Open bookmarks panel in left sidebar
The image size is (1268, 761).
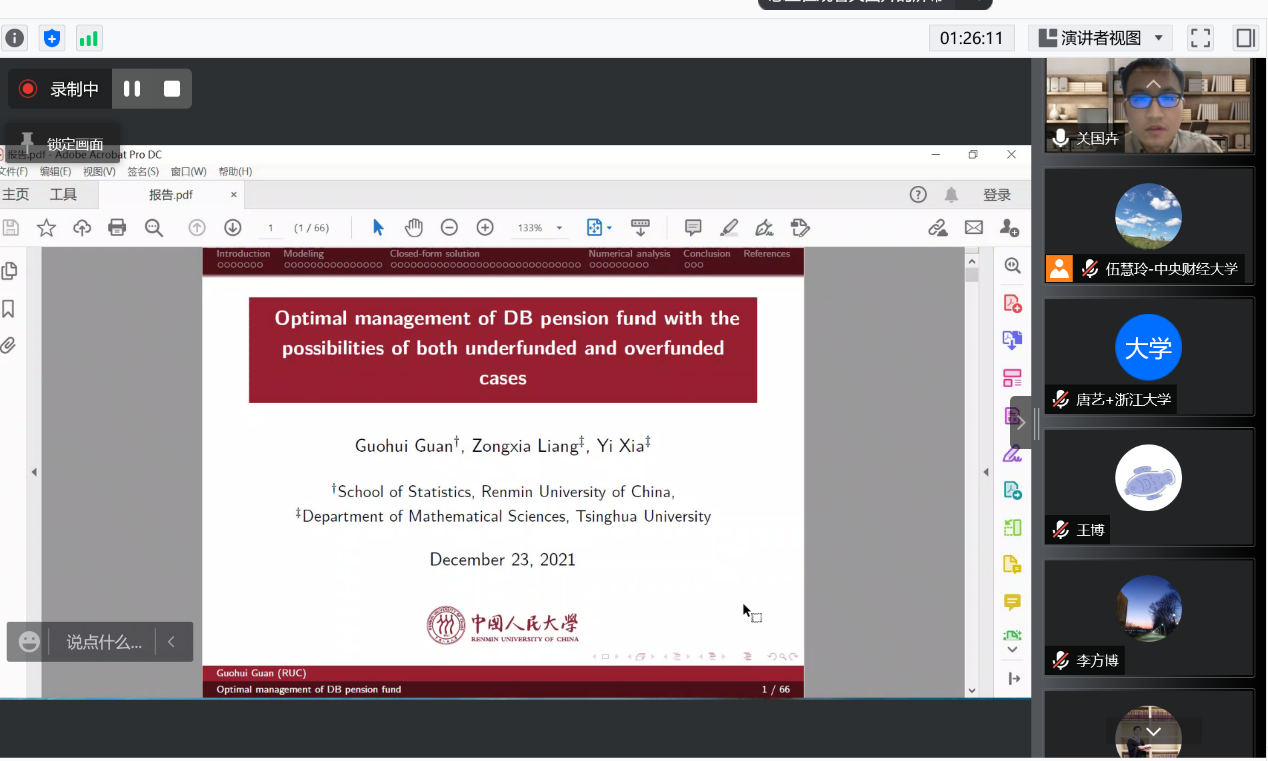[9, 308]
